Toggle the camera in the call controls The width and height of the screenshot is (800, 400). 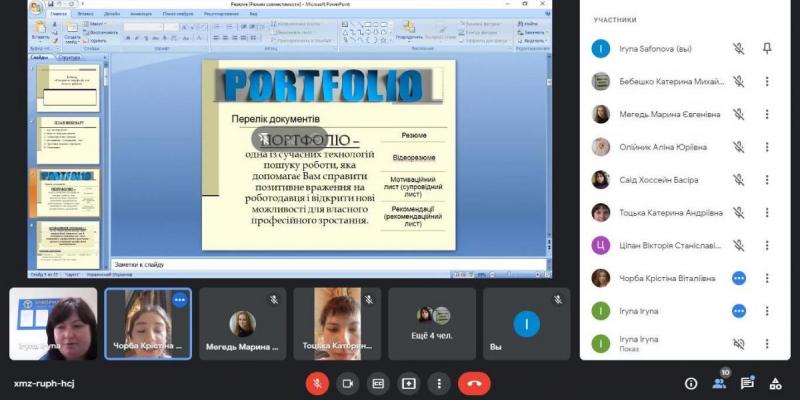(348, 383)
